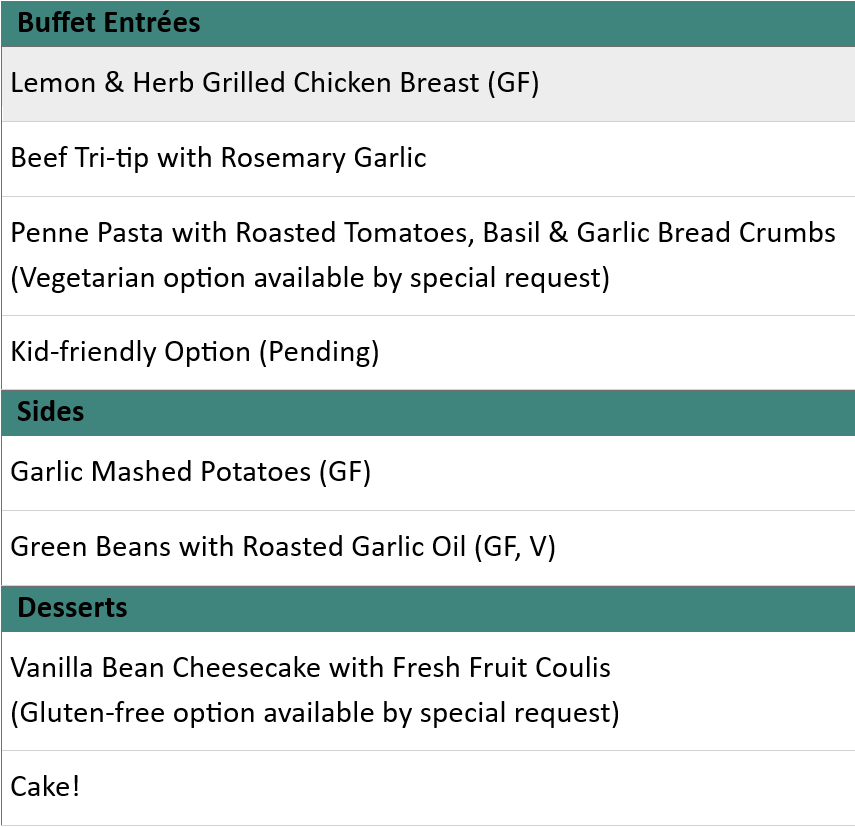Click the Penne Pasta with Roasted Tomatoes line
Screen dimensions: 855x827
pos(423,233)
